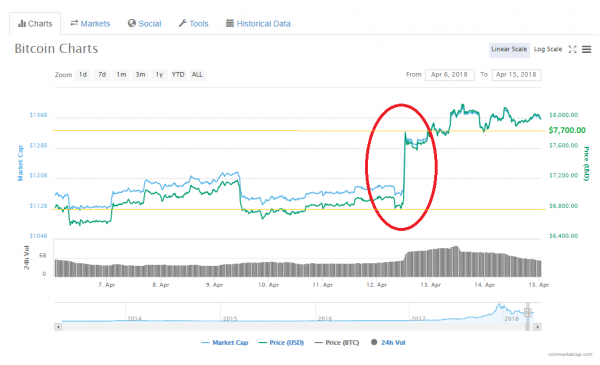
Task: Click the navigator scroll right arrow
Action: pyautogui.click(x=537, y=327)
